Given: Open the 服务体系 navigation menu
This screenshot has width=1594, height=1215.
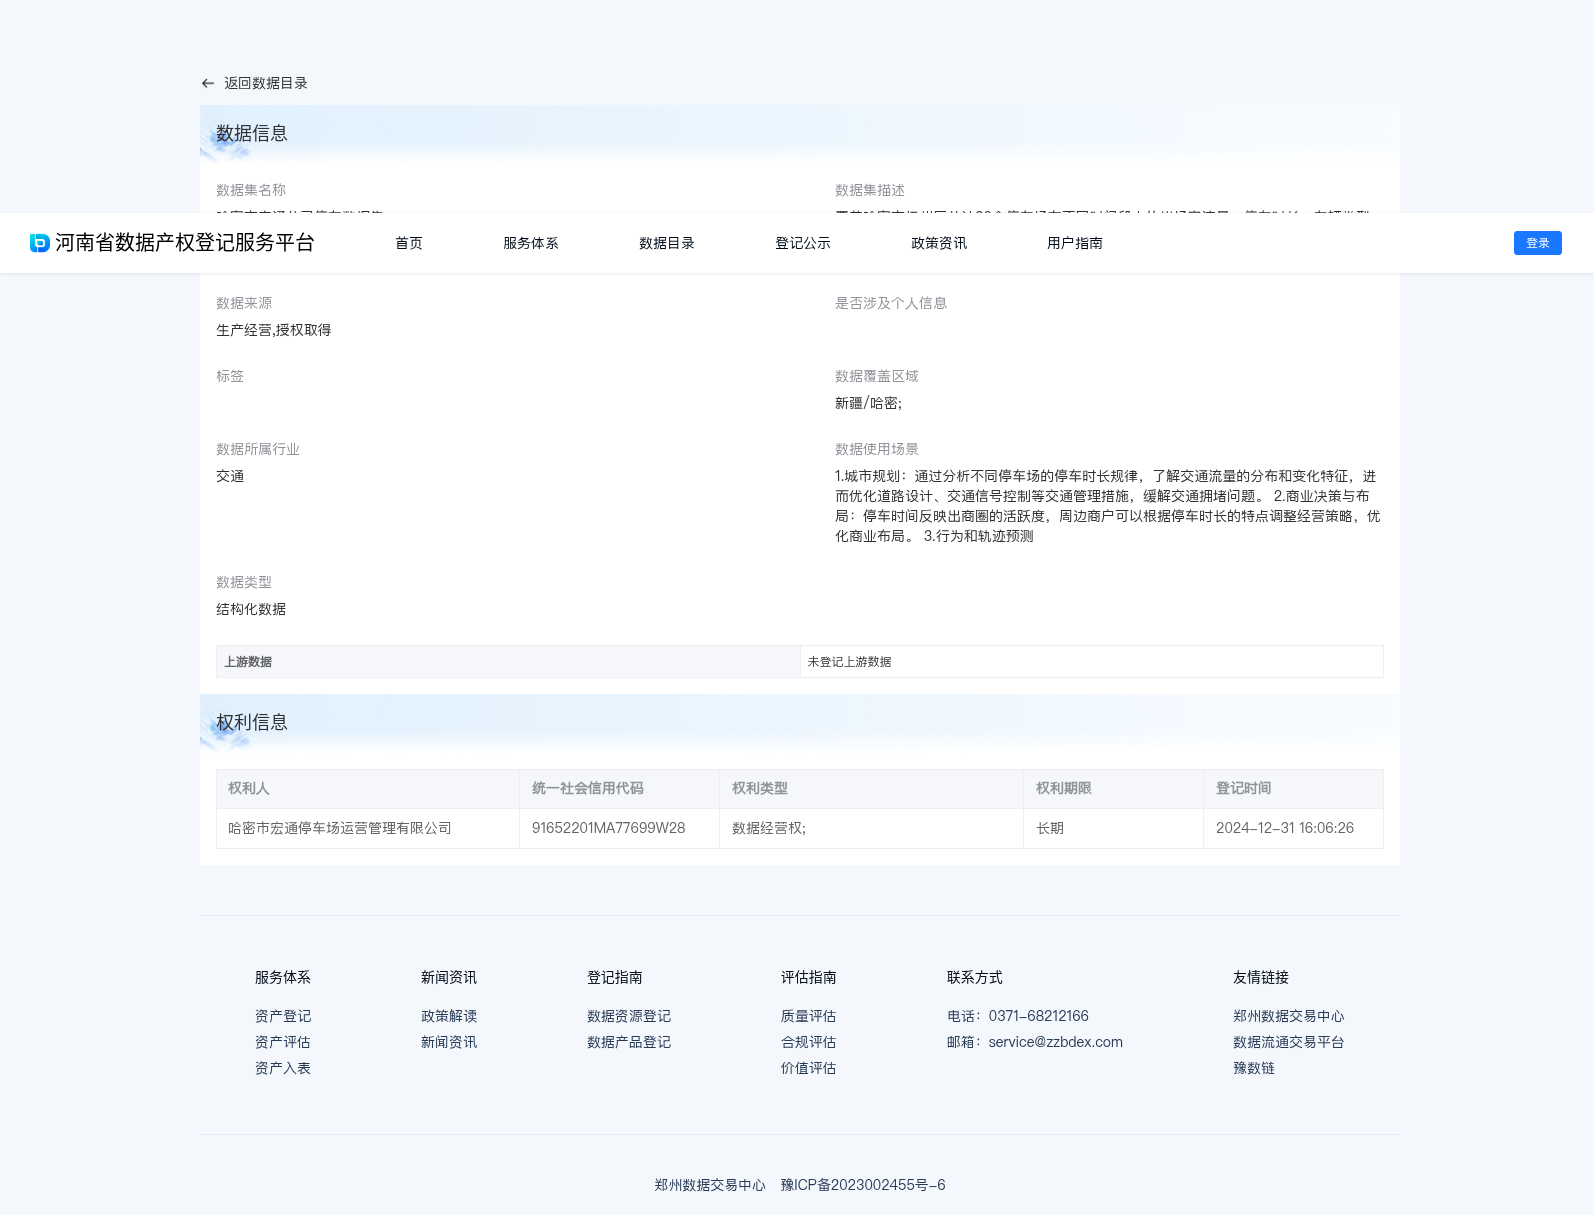Looking at the screenshot, I should click(x=531, y=243).
